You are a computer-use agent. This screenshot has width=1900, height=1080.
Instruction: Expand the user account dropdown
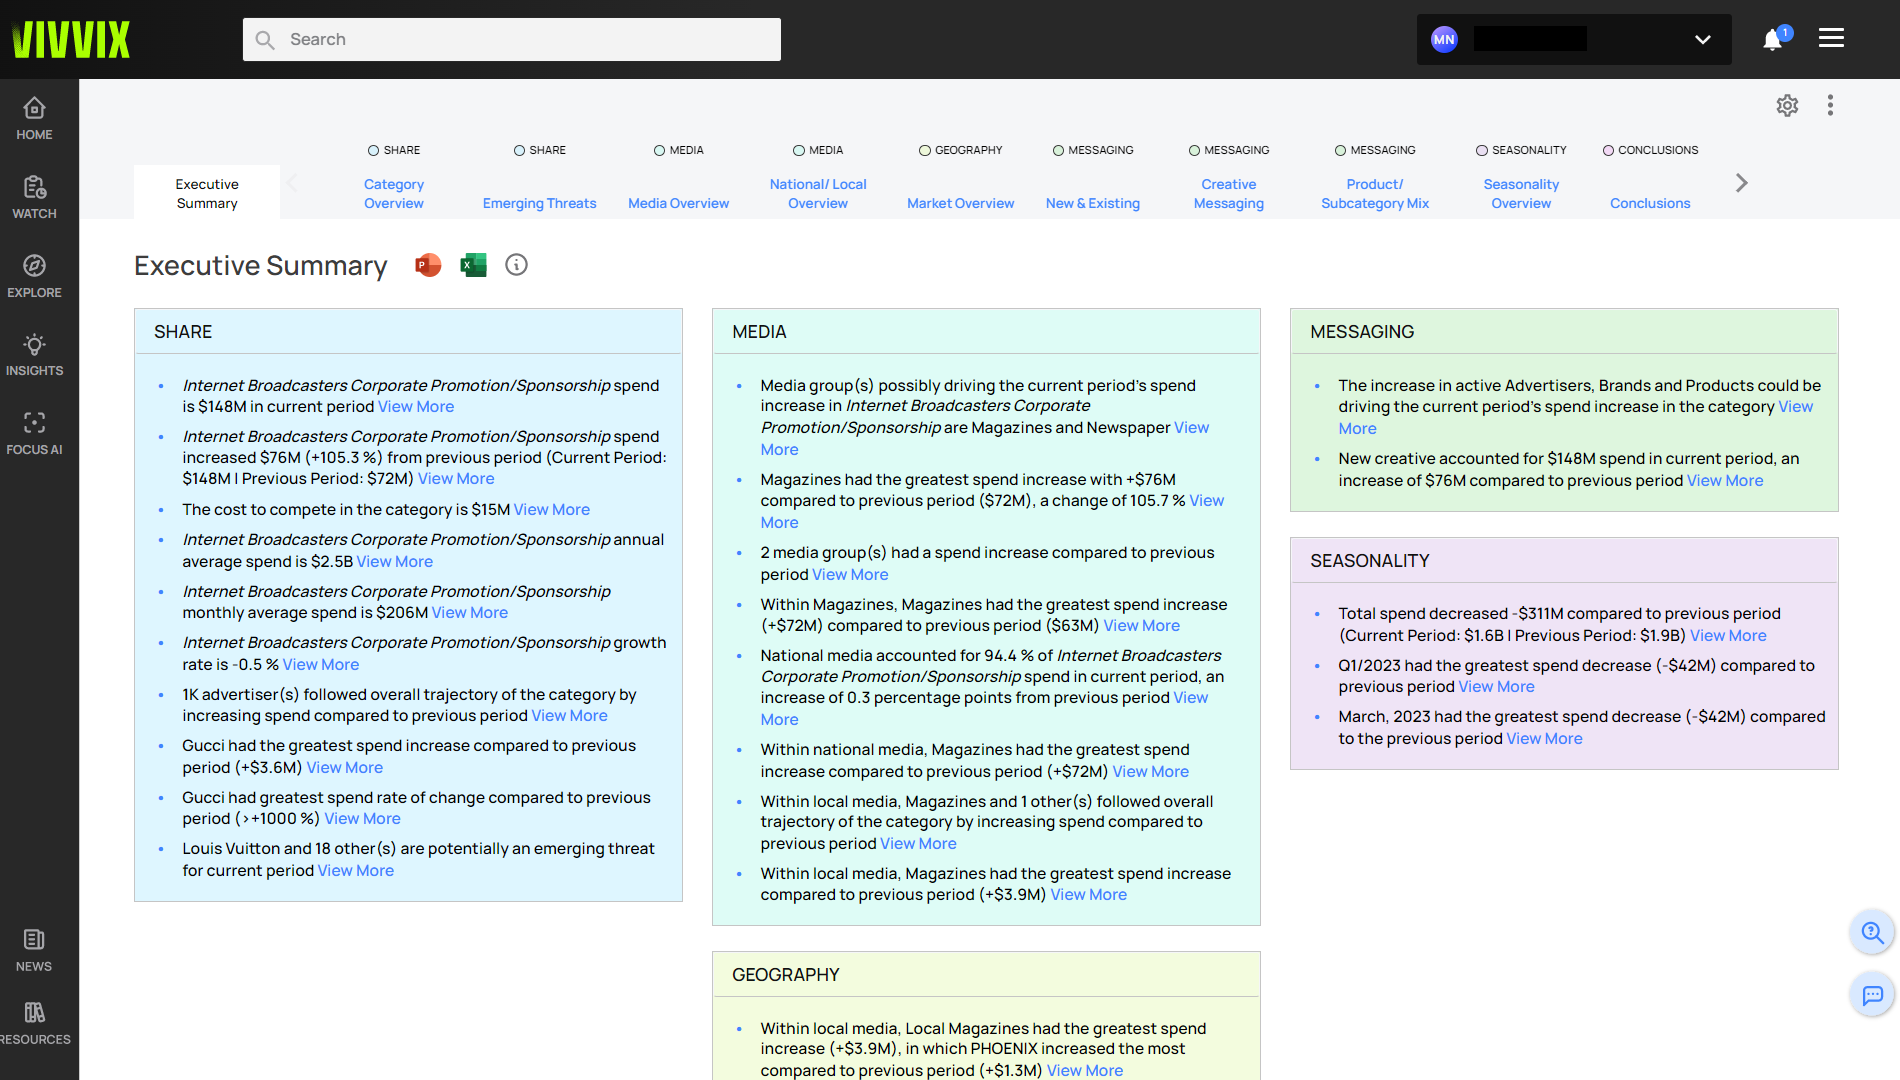[1702, 40]
